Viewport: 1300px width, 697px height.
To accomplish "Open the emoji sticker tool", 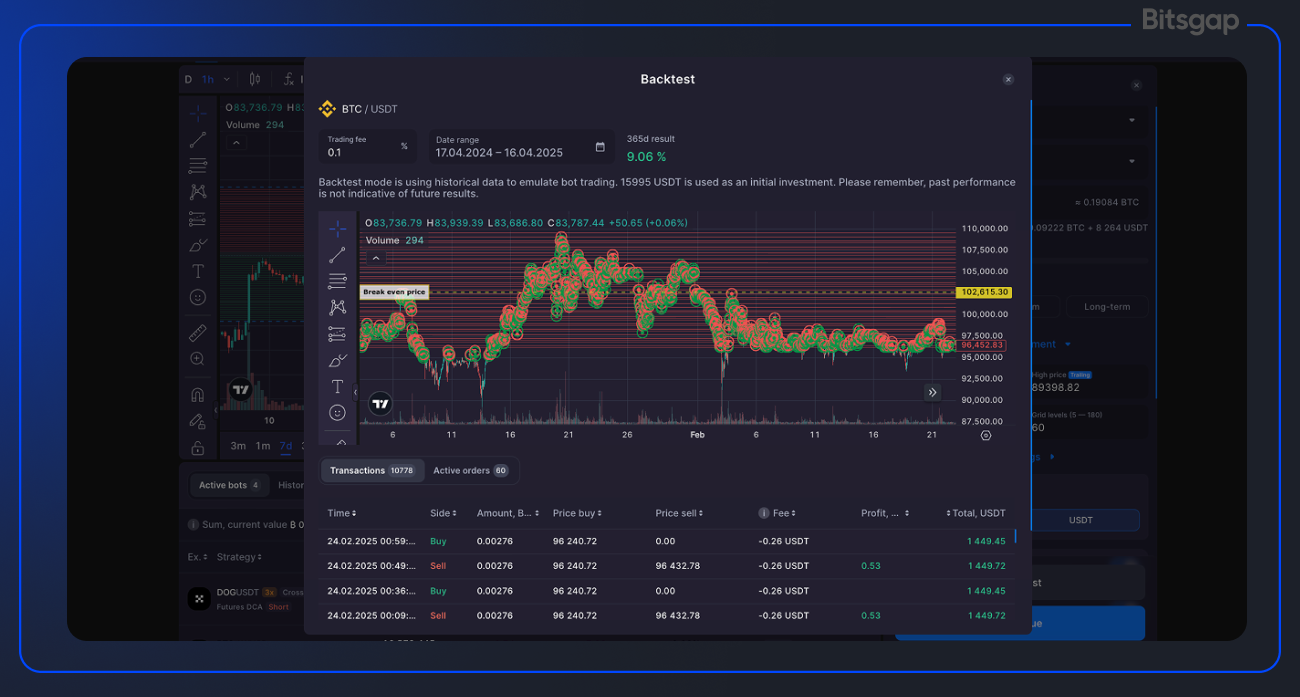I will pyautogui.click(x=337, y=410).
